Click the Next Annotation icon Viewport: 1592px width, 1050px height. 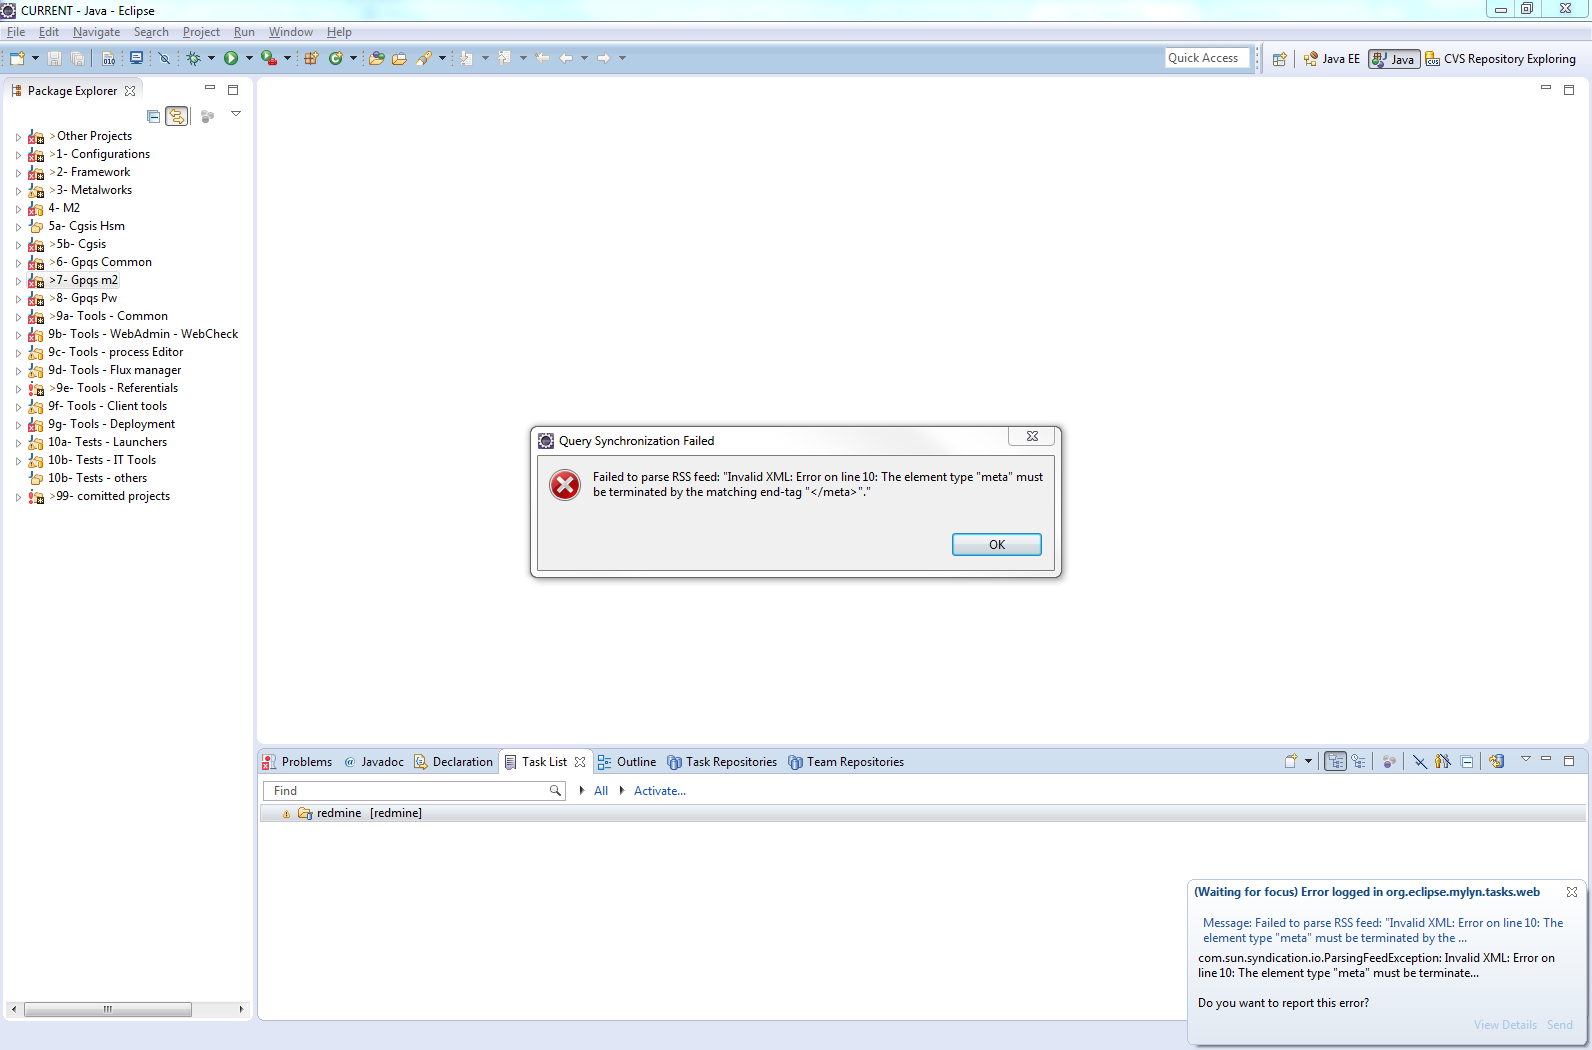tap(467, 58)
